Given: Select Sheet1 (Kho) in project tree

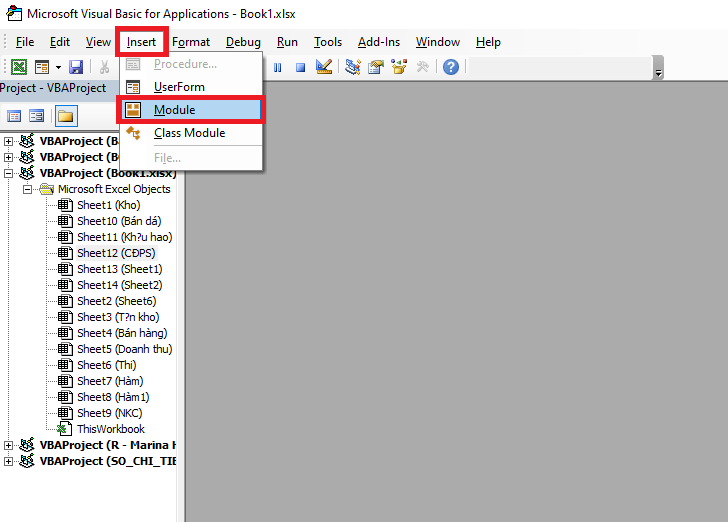Looking at the screenshot, I should [x=109, y=205].
